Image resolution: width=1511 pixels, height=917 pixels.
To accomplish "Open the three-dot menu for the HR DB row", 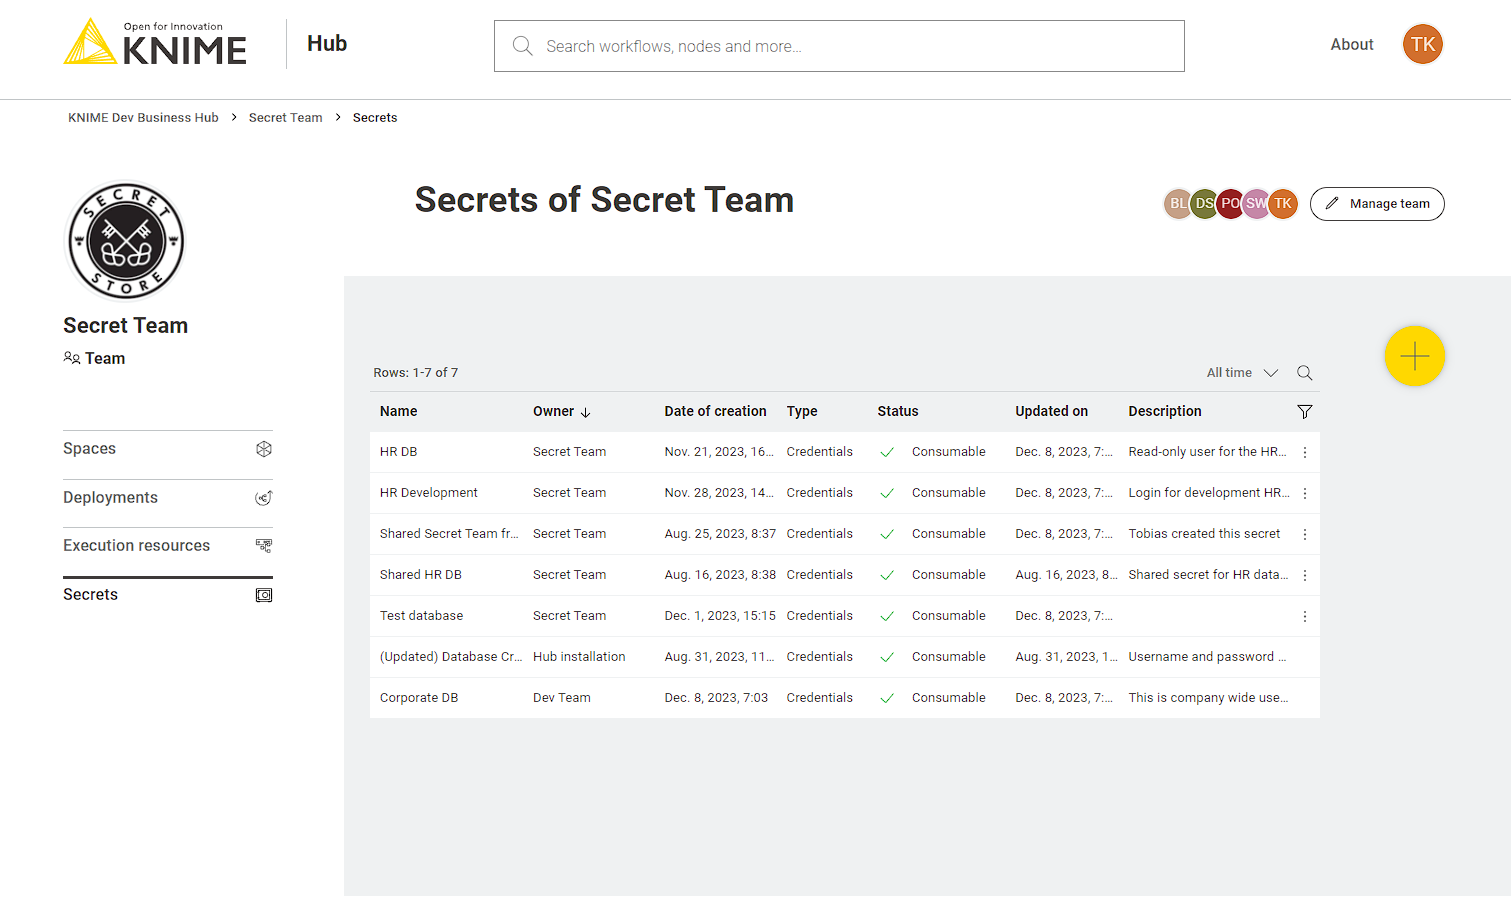I will 1304,453.
